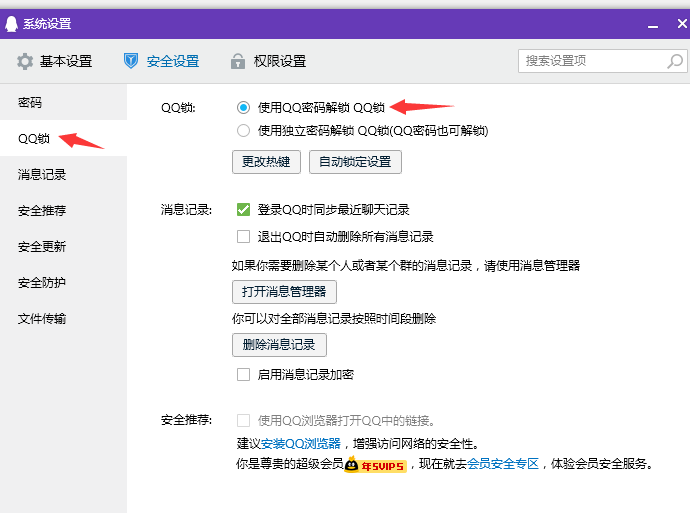
Task: Select 使用QQ密码解锁 QQ锁 radio option
Action: tap(243, 108)
